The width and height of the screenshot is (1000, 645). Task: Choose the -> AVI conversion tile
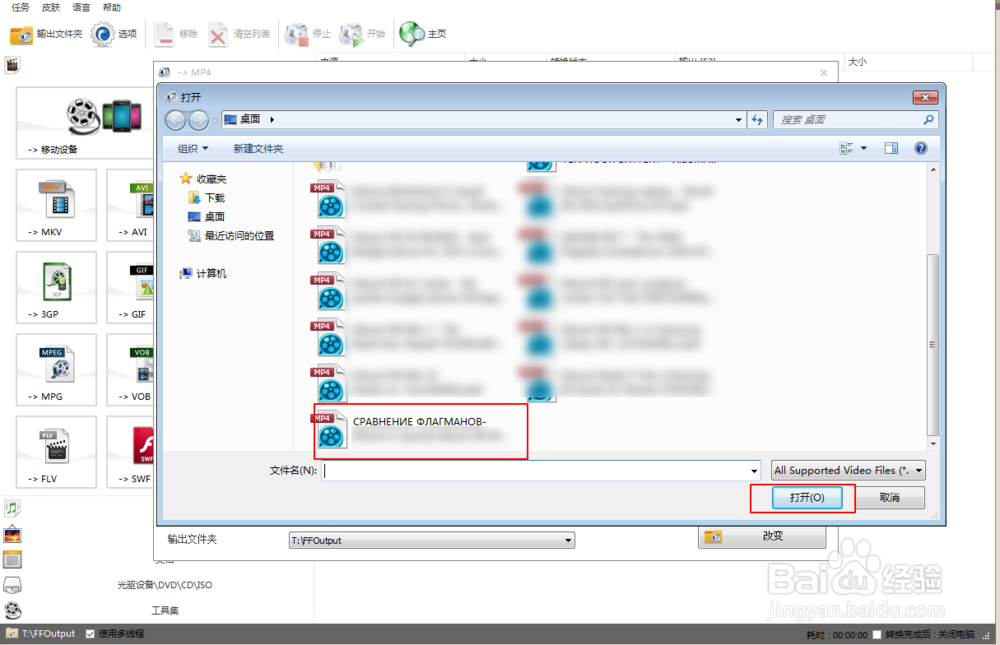coord(131,205)
